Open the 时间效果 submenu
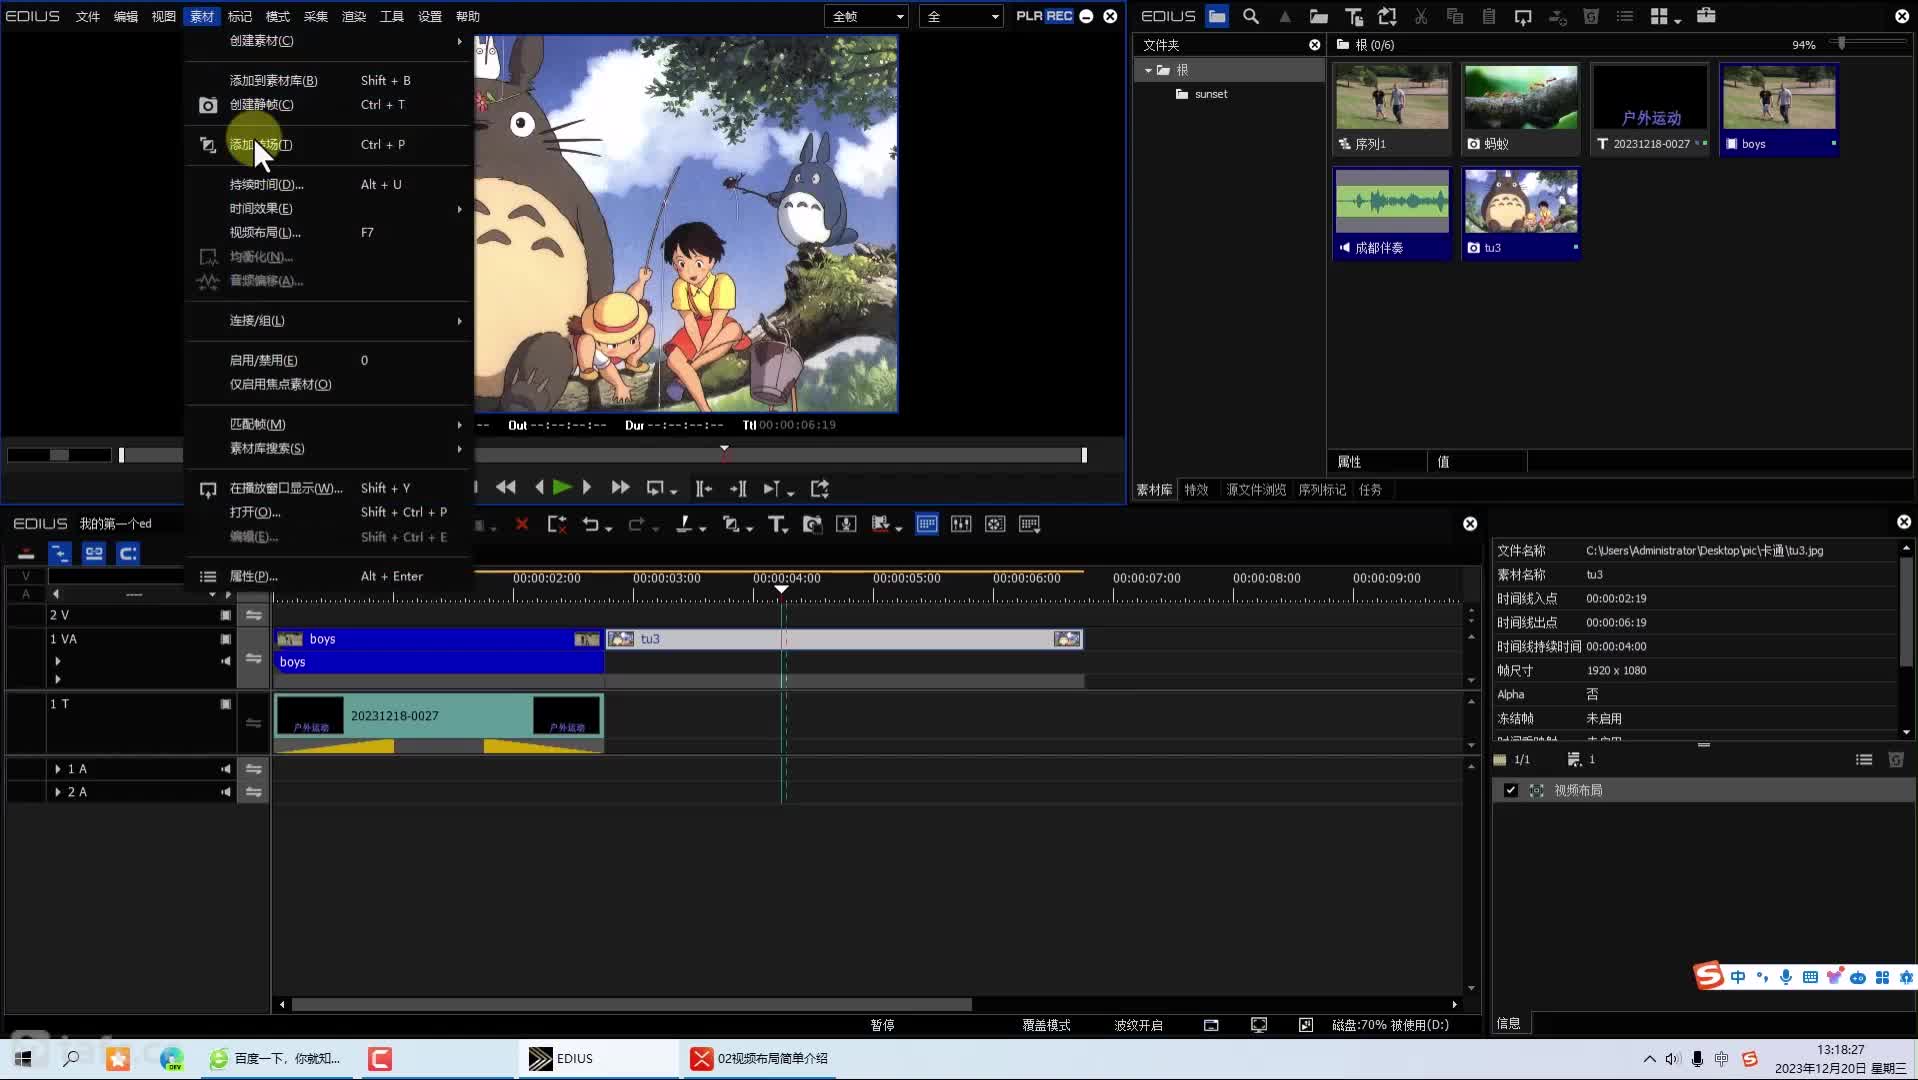Screen dimensions: 1918x1080 coord(328,208)
